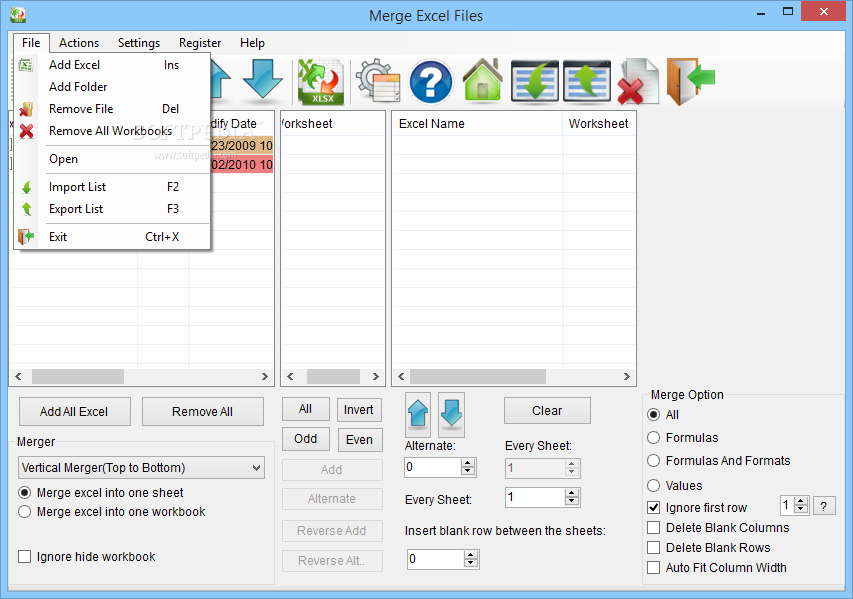This screenshot has height=599, width=853.
Task: Select Merge Option All radio button
Action: 654,415
